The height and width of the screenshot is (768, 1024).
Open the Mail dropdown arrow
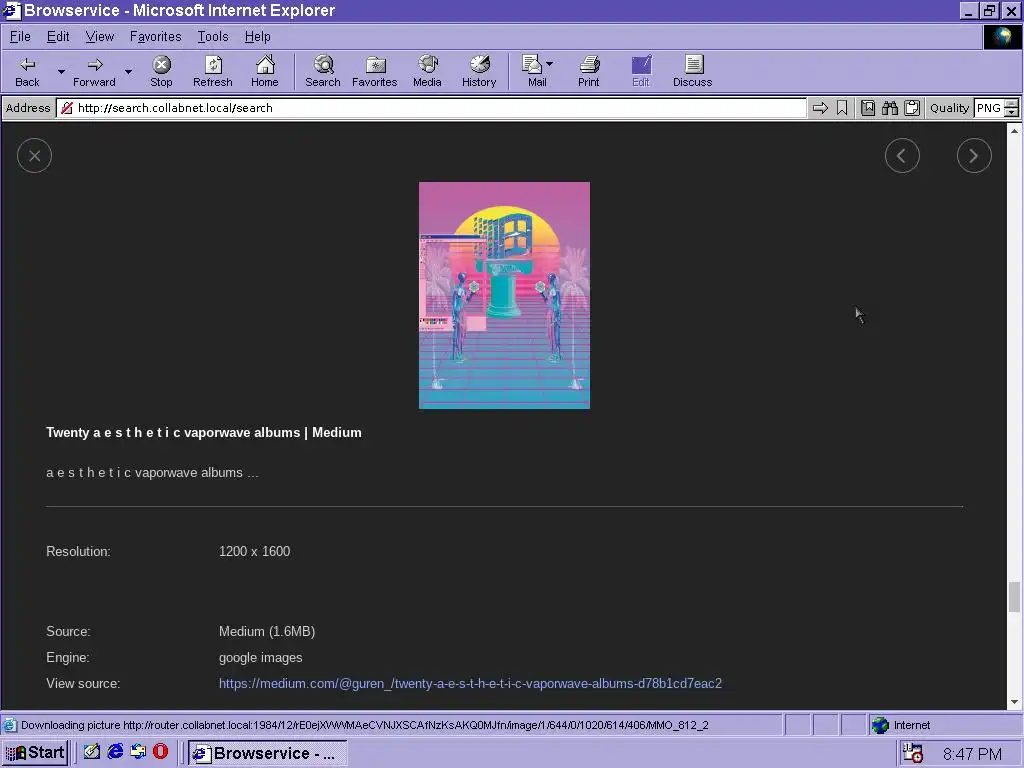(x=549, y=64)
